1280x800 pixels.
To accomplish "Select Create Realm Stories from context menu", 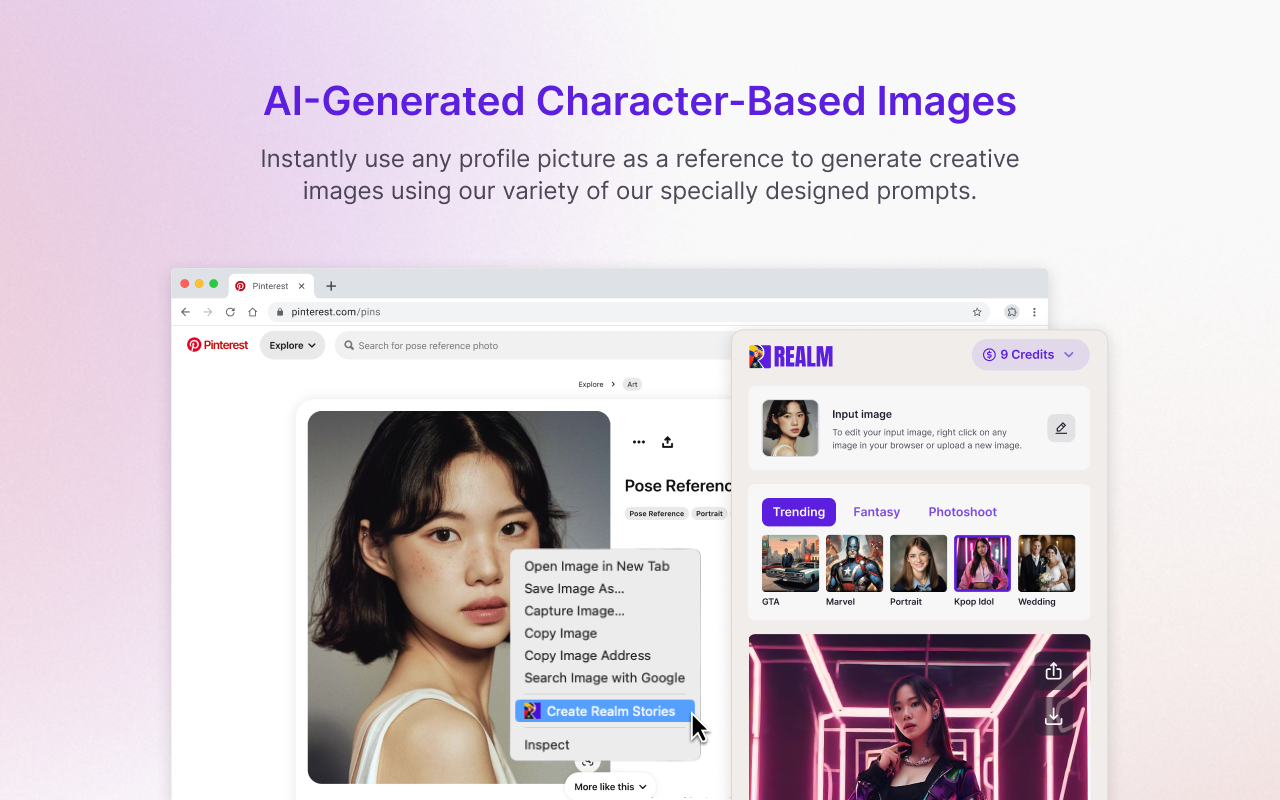I will point(604,710).
